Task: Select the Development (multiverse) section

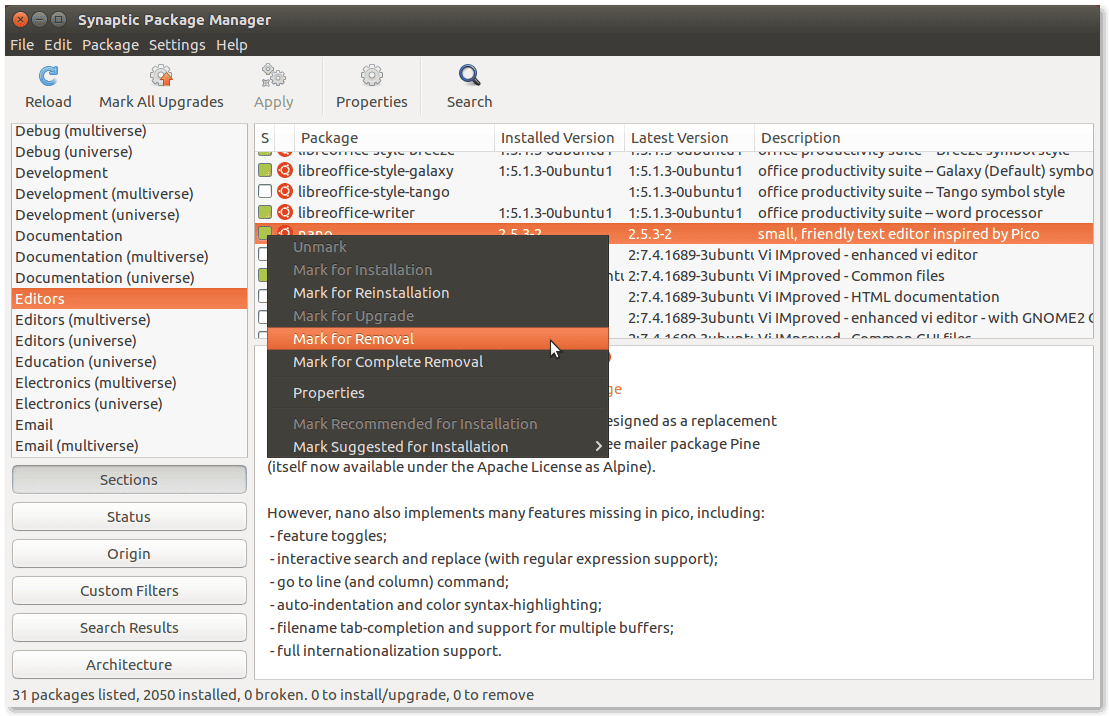Action: 129,194
